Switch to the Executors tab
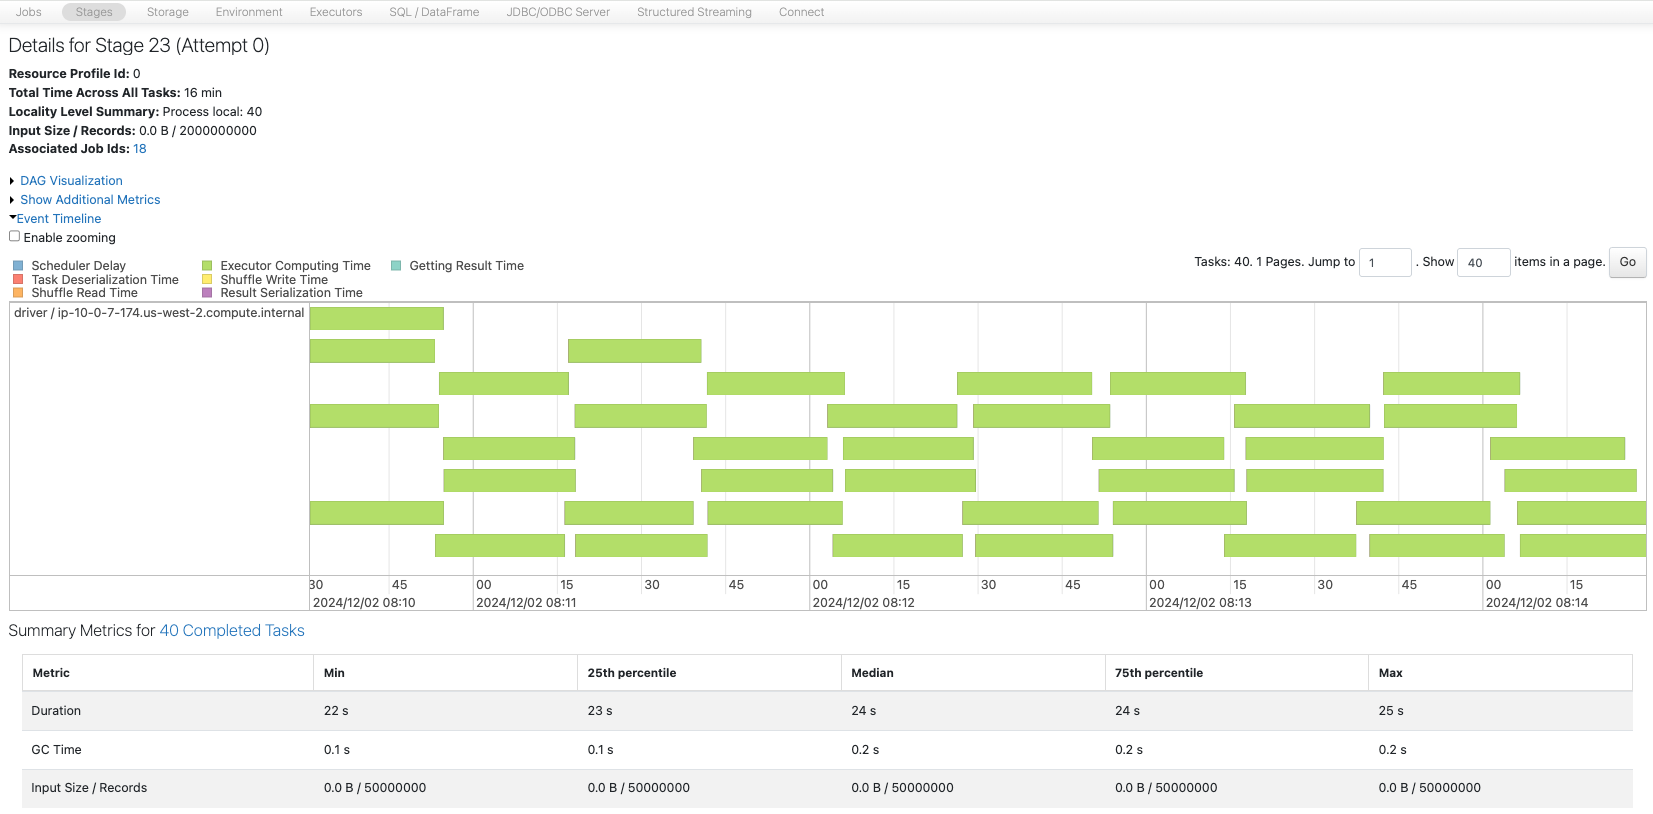The height and width of the screenshot is (814, 1653). coord(336,12)
